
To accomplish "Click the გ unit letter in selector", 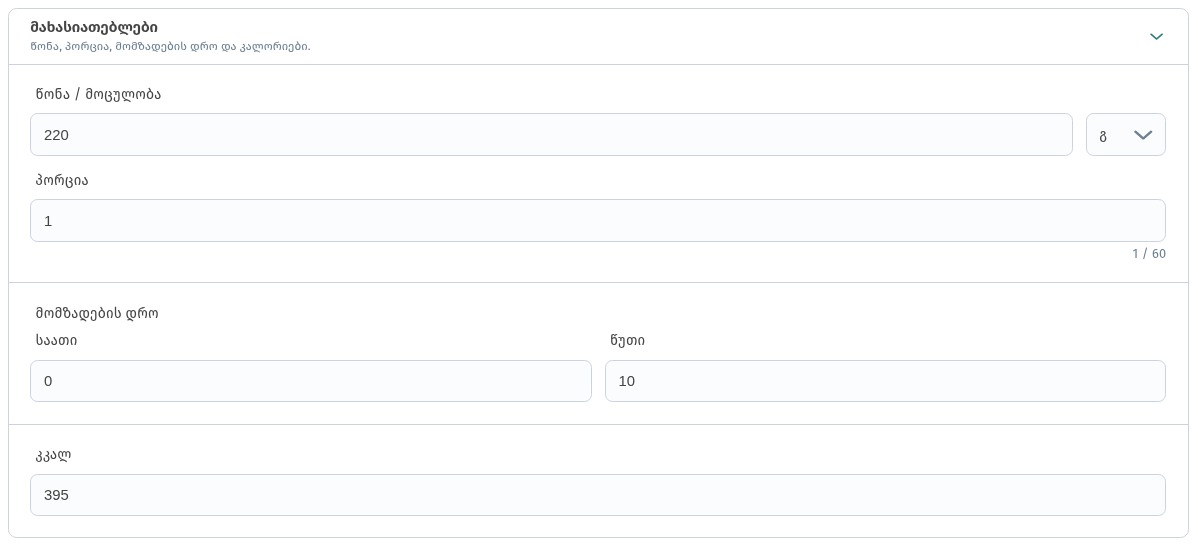I will point(1103,137).
